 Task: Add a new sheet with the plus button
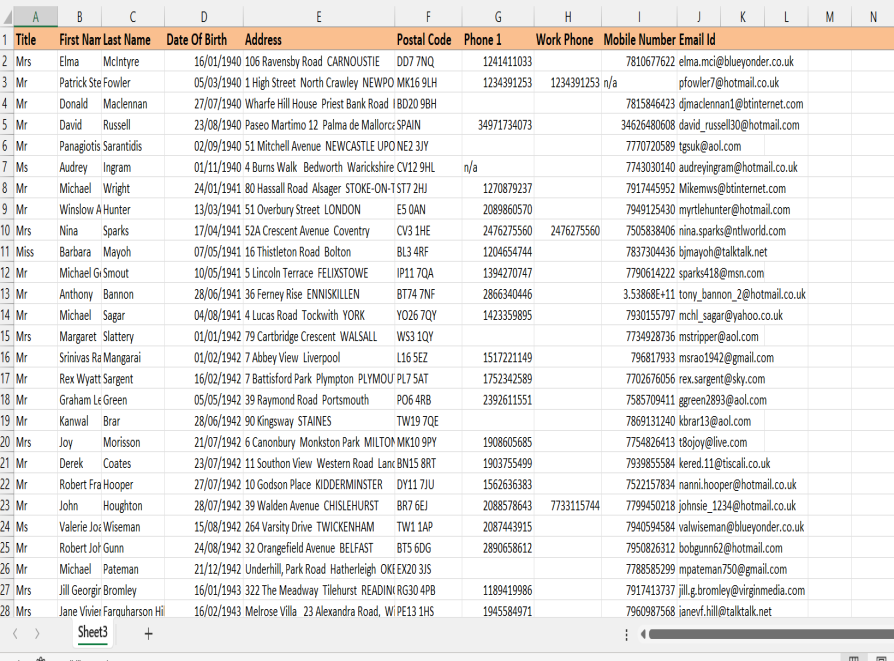148,634
